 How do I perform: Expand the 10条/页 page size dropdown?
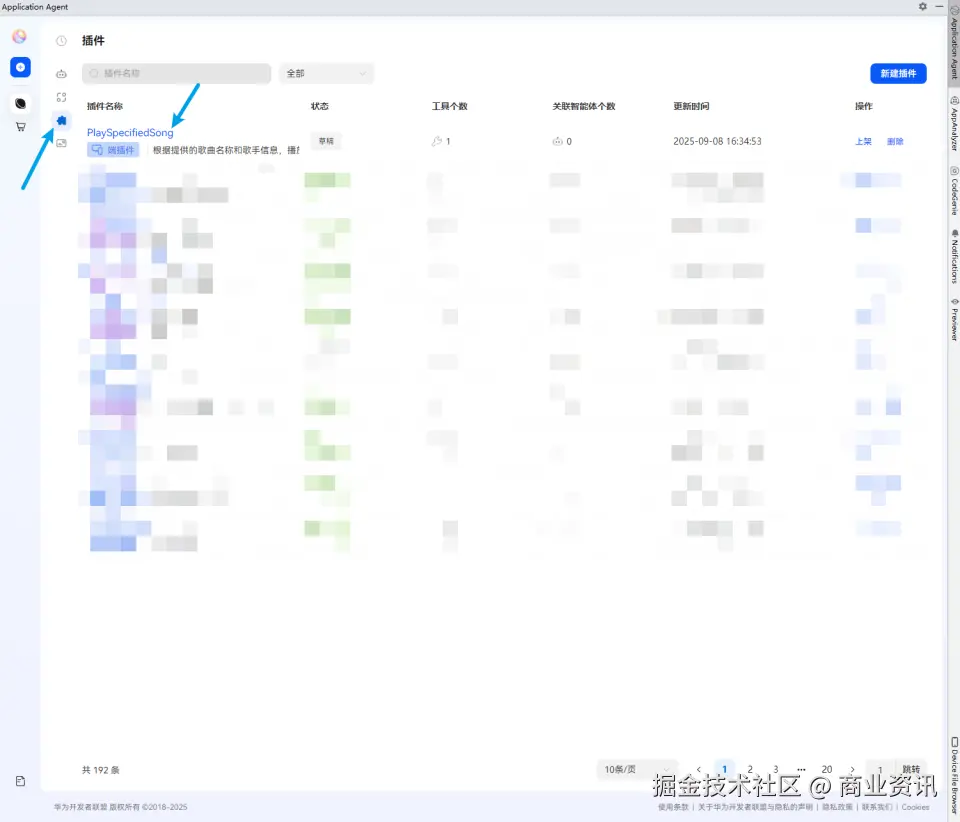click(x=637, y=769)
